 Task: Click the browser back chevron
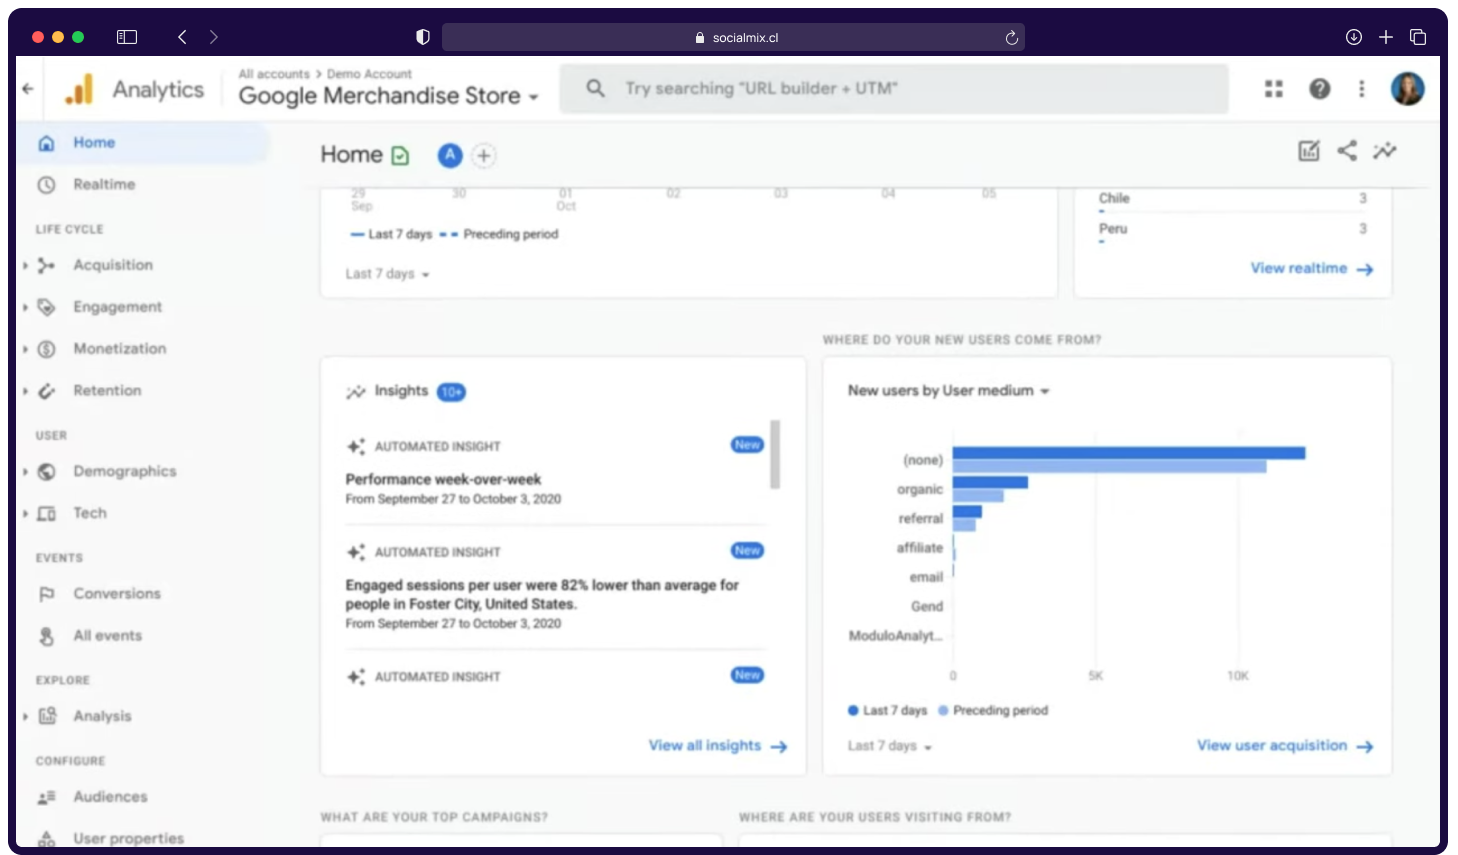(182, 37)
